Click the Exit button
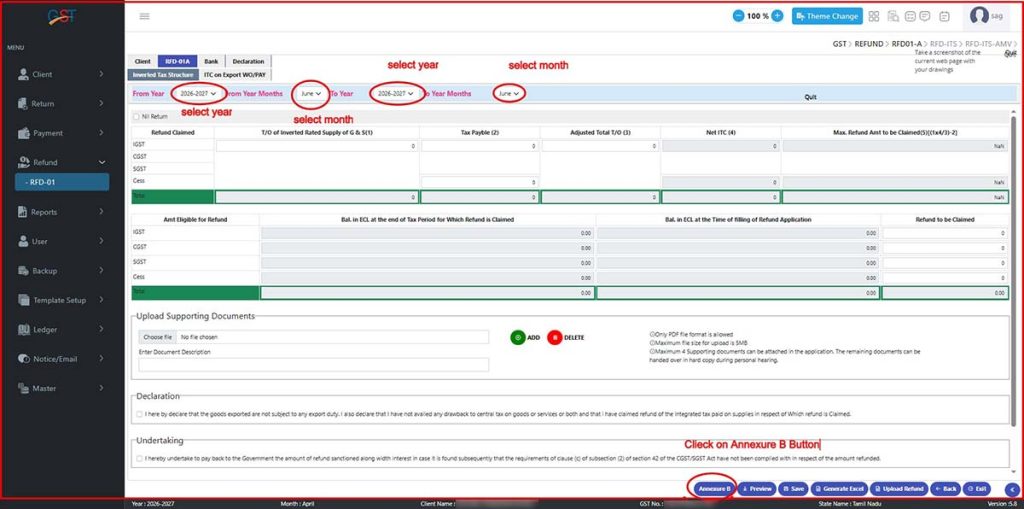 pos(978,489)
